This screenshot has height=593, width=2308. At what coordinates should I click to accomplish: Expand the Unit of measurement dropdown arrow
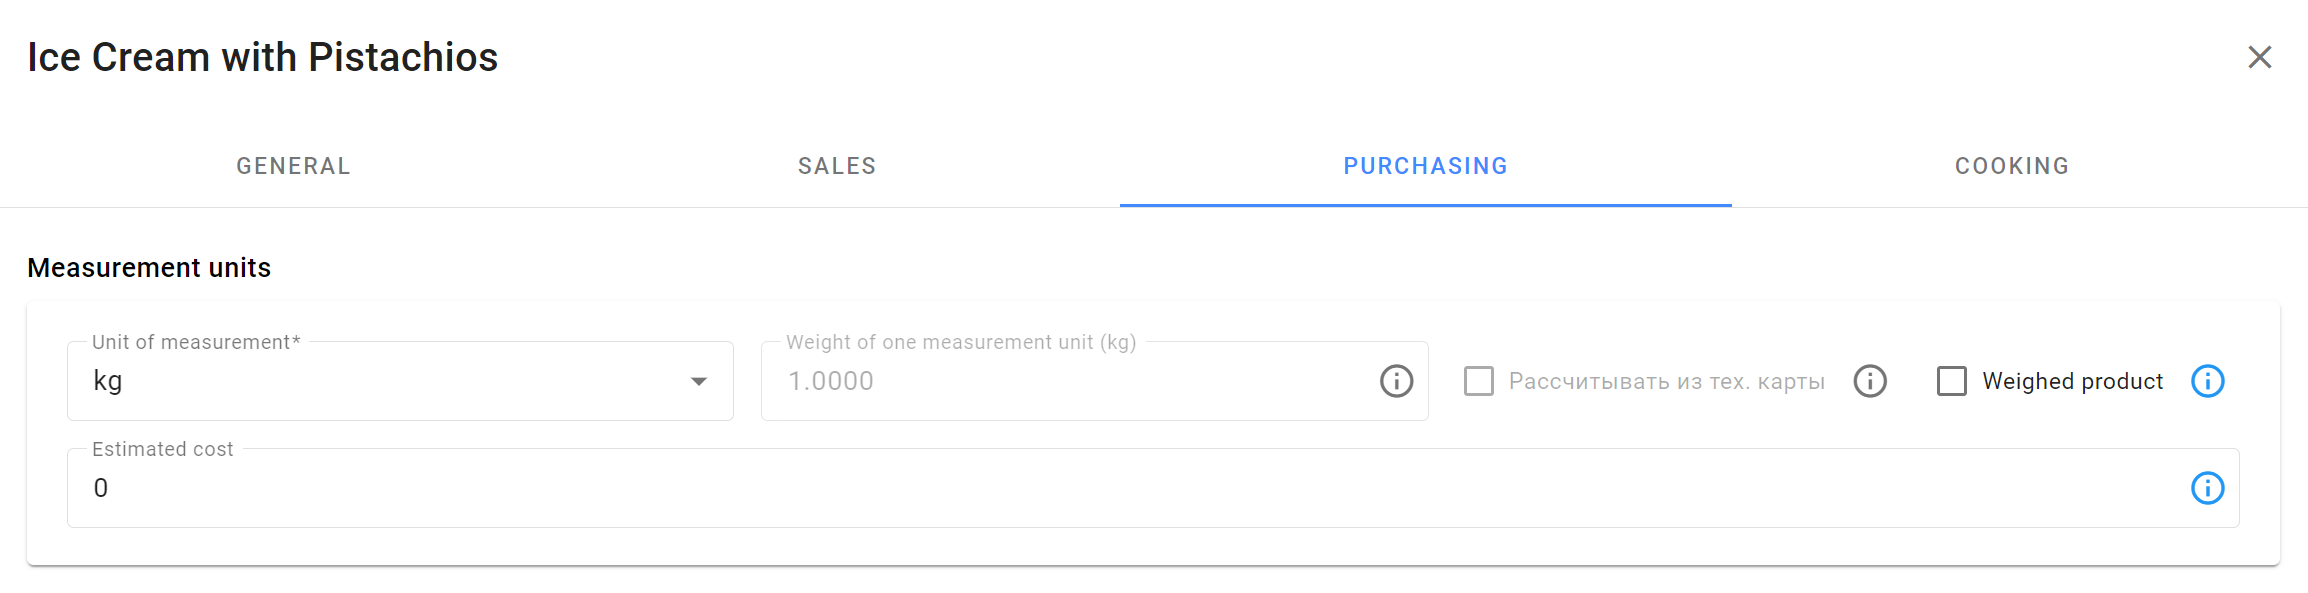coord(699,381)
